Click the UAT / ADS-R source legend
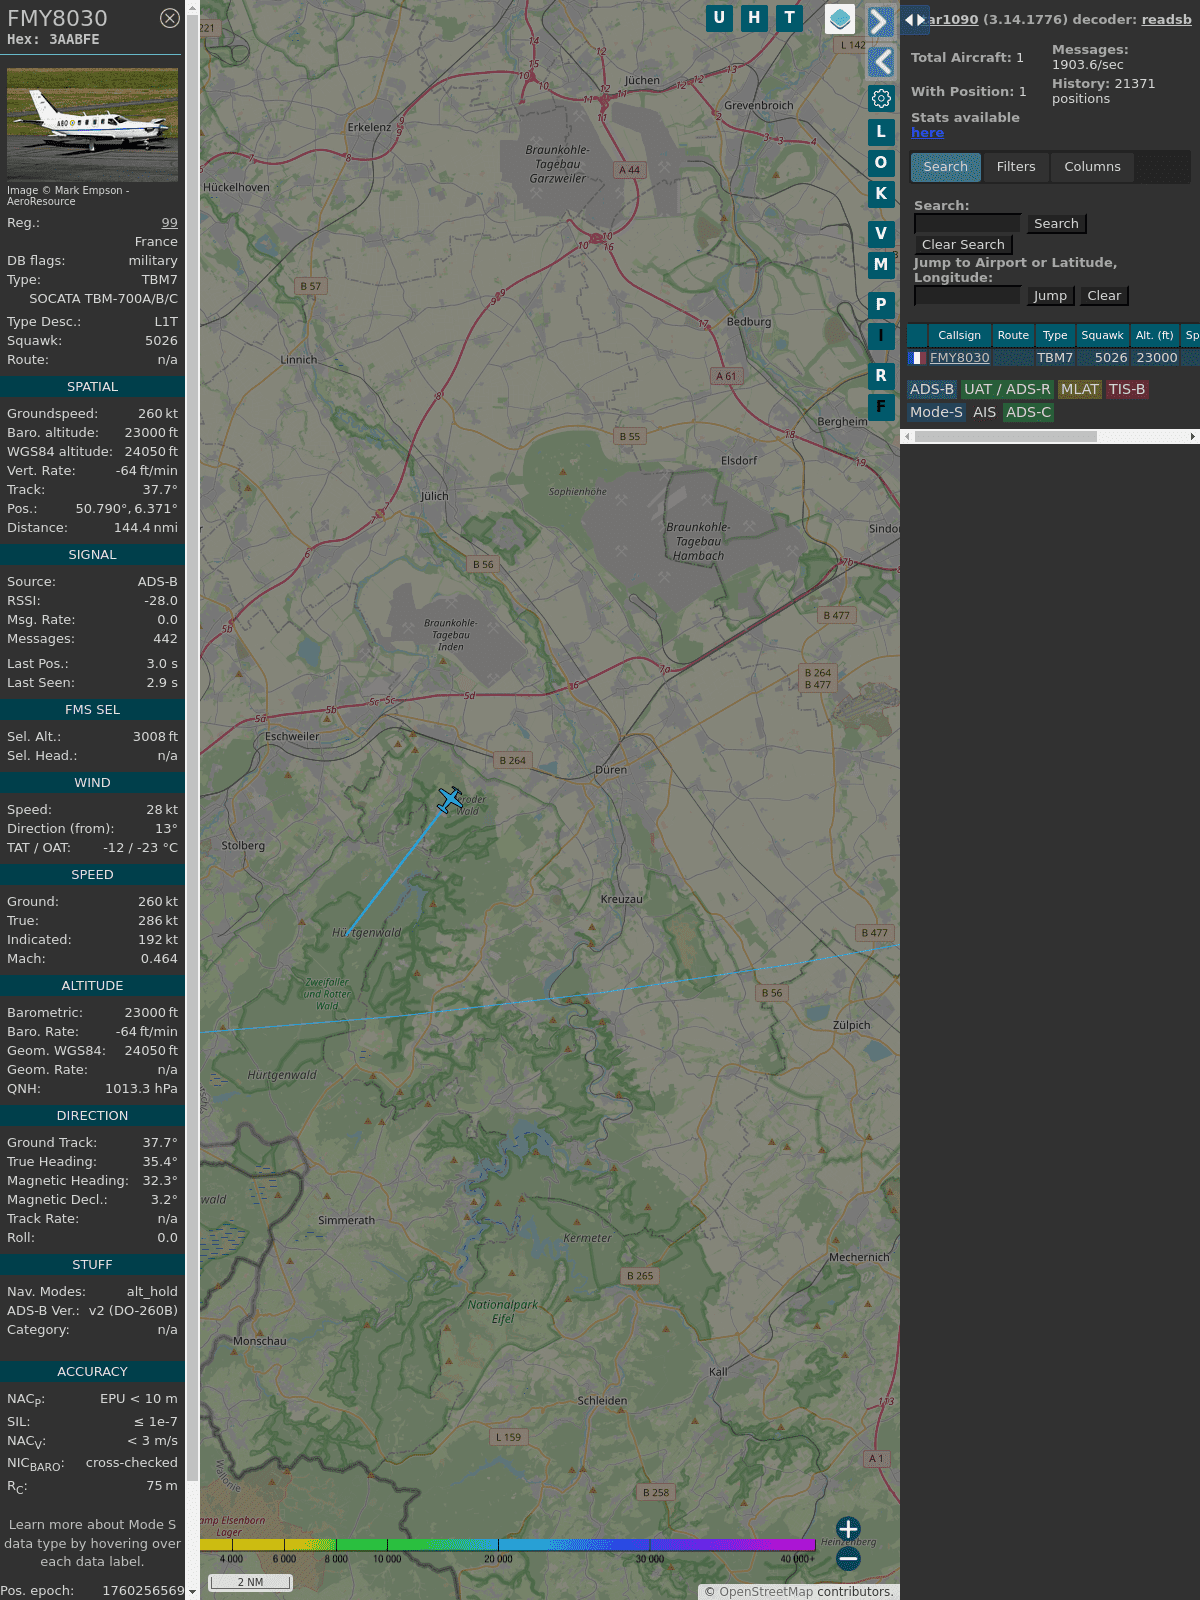Image resolution: width=1200 pixels, height=1600 pixels. 1007,390
